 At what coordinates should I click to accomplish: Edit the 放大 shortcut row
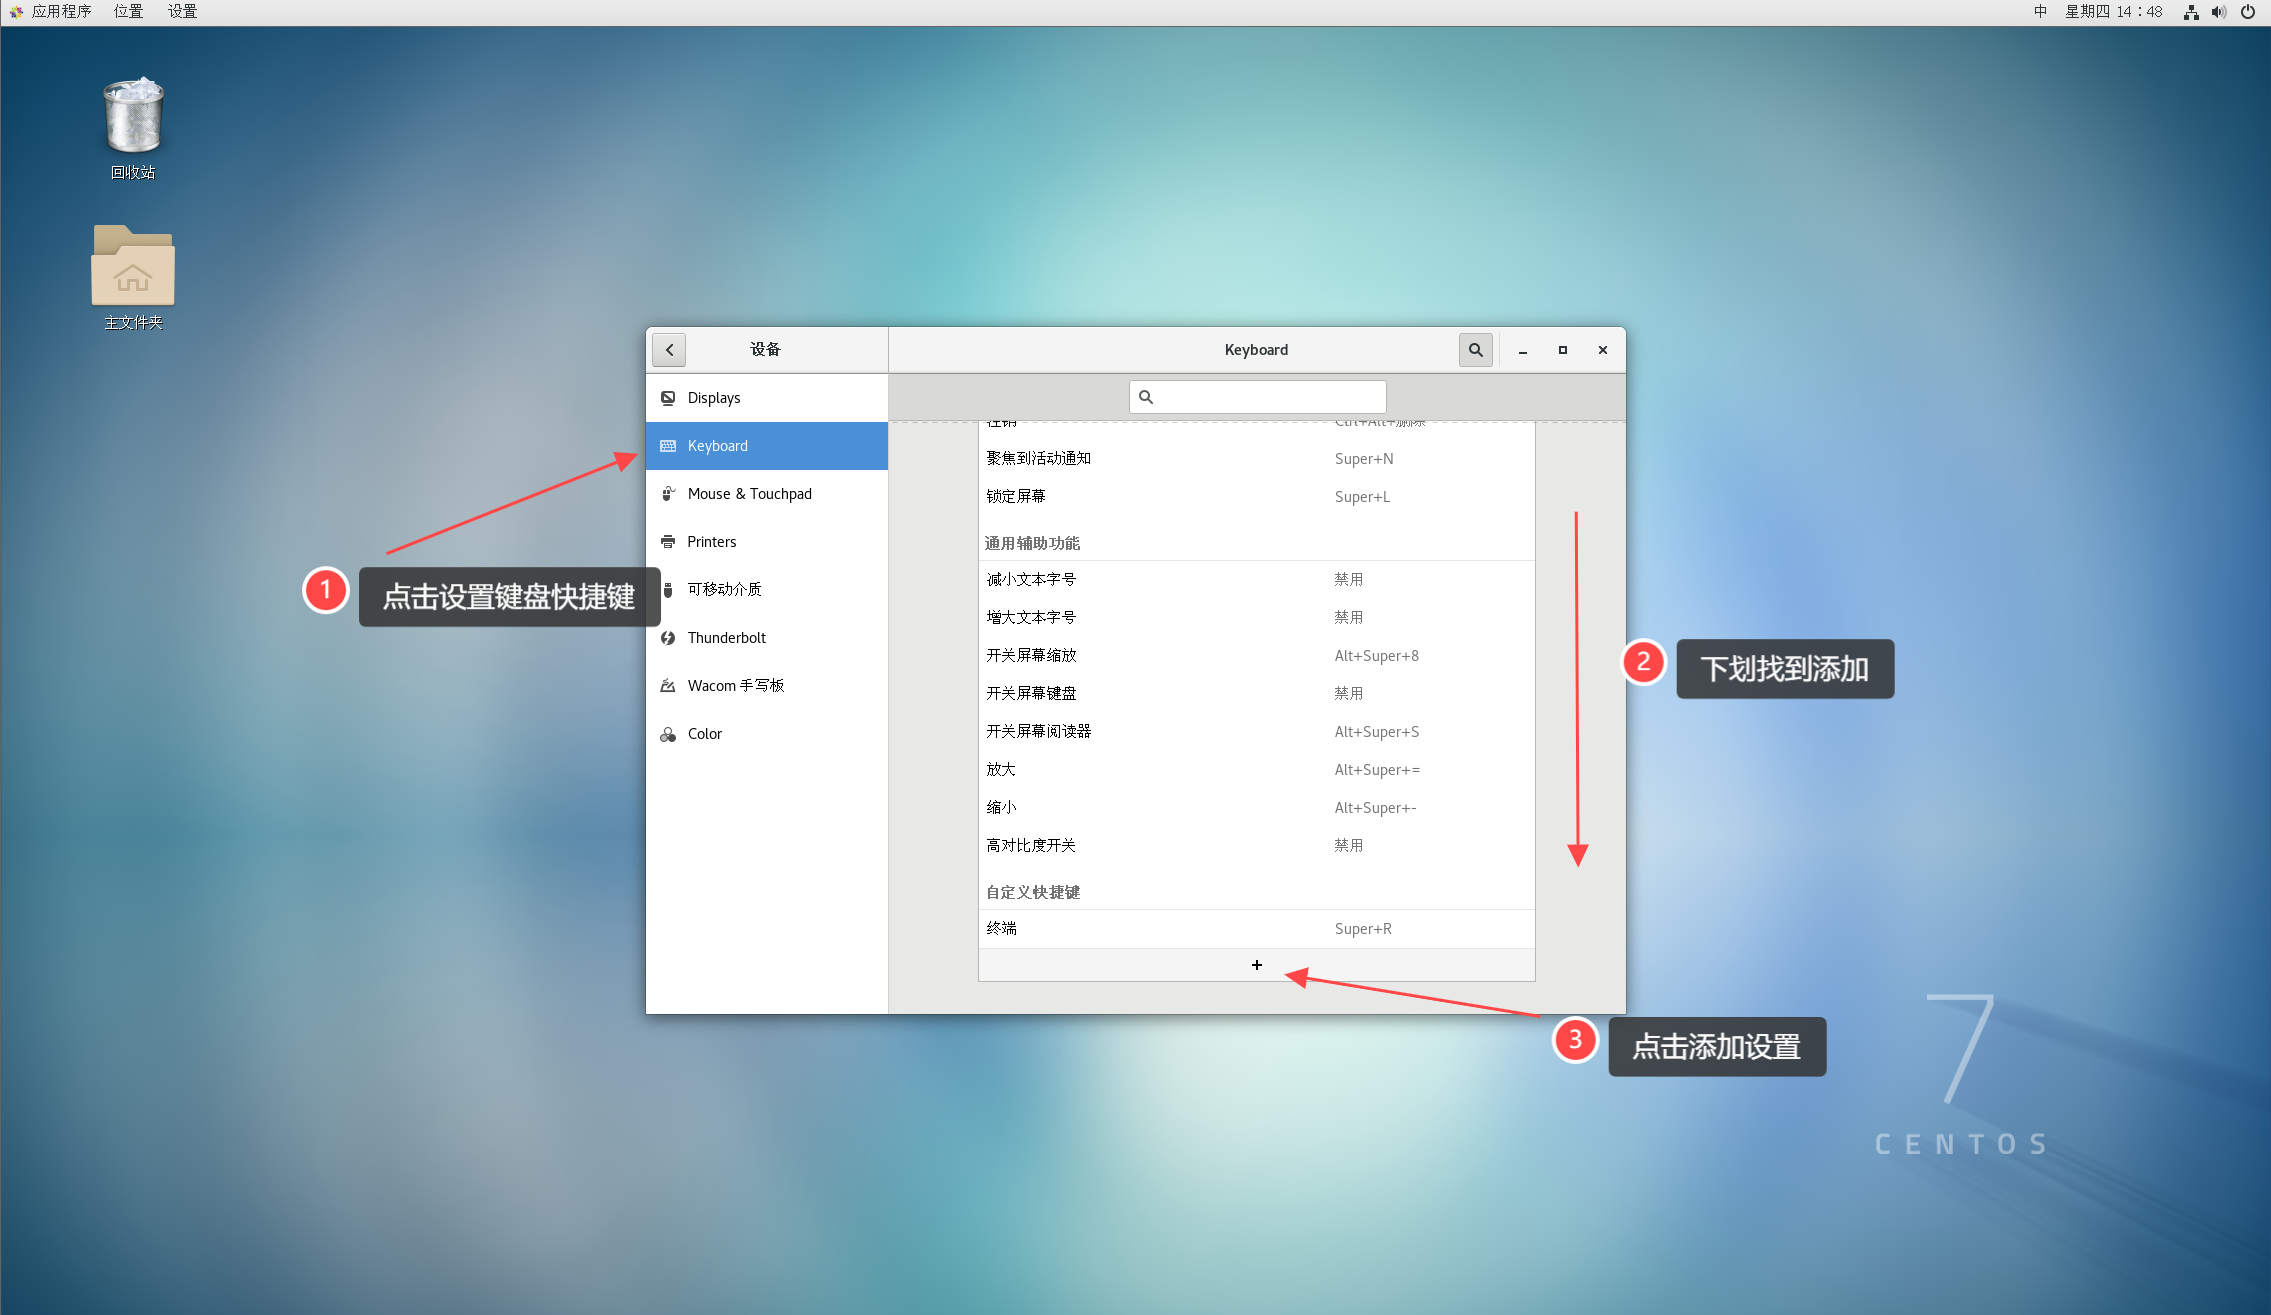point(1257,770)
